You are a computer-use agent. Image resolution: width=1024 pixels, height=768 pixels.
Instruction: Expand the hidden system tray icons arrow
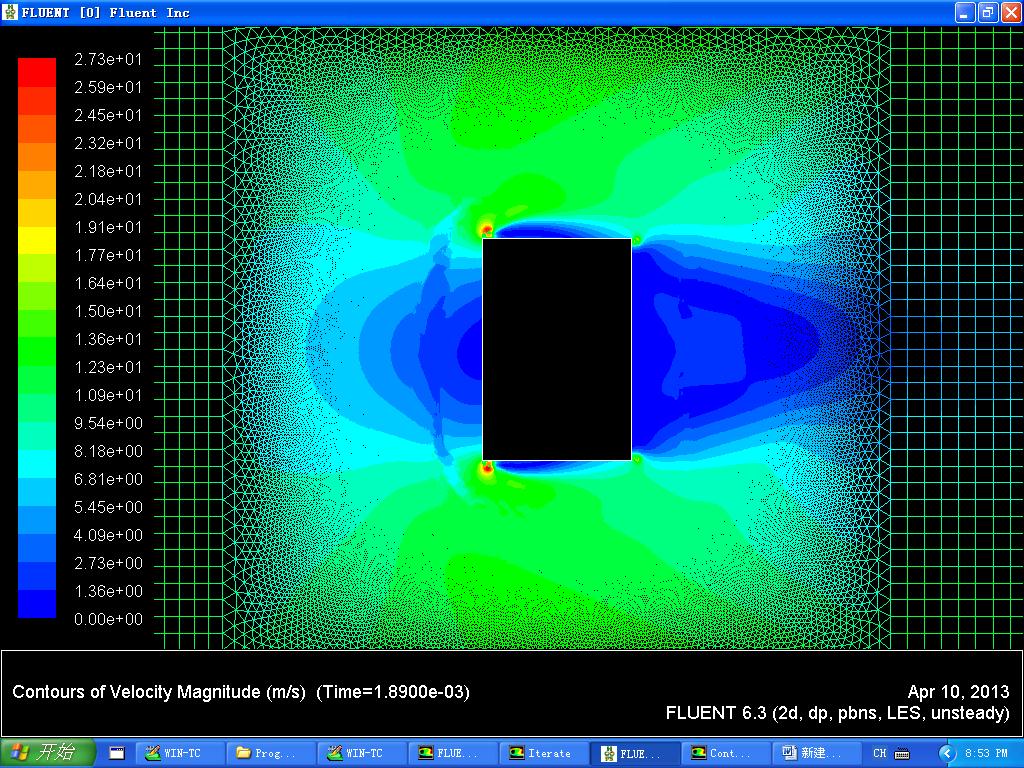coord(946,753)
